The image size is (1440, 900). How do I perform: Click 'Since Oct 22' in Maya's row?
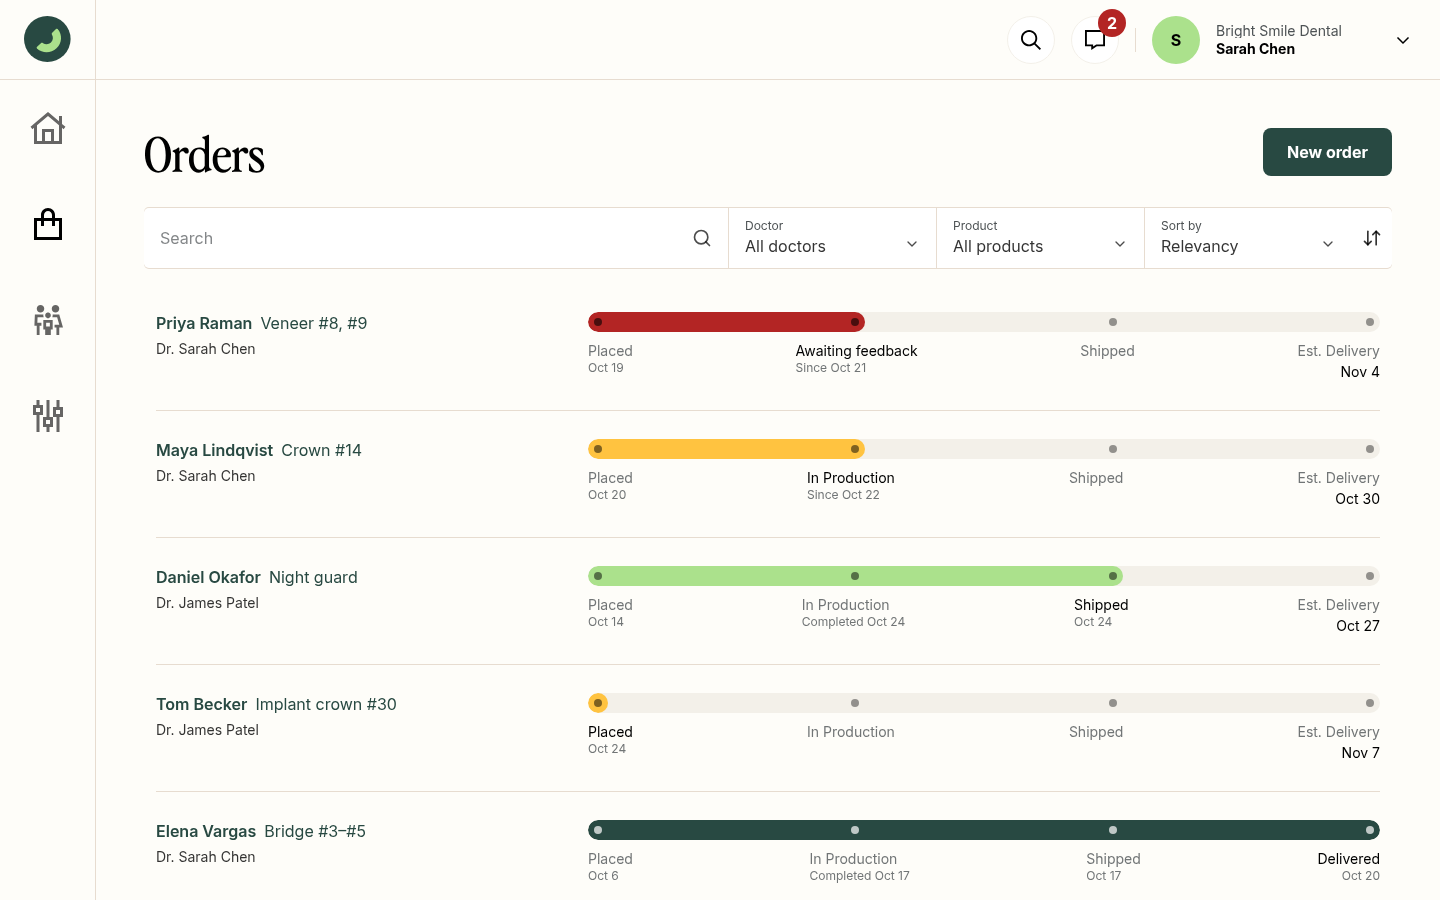[843, 495]
